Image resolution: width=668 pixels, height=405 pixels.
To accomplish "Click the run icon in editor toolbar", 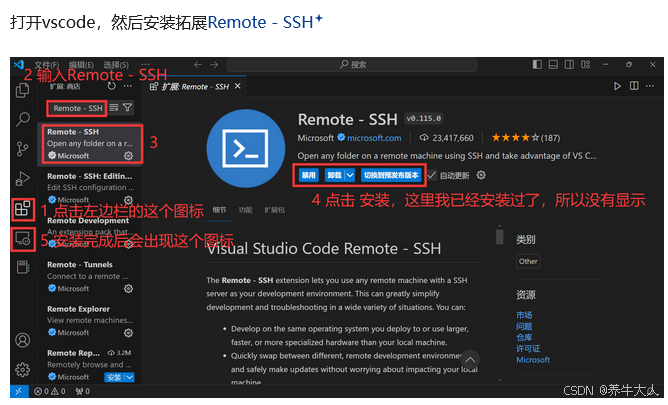I will click(617, 86).
